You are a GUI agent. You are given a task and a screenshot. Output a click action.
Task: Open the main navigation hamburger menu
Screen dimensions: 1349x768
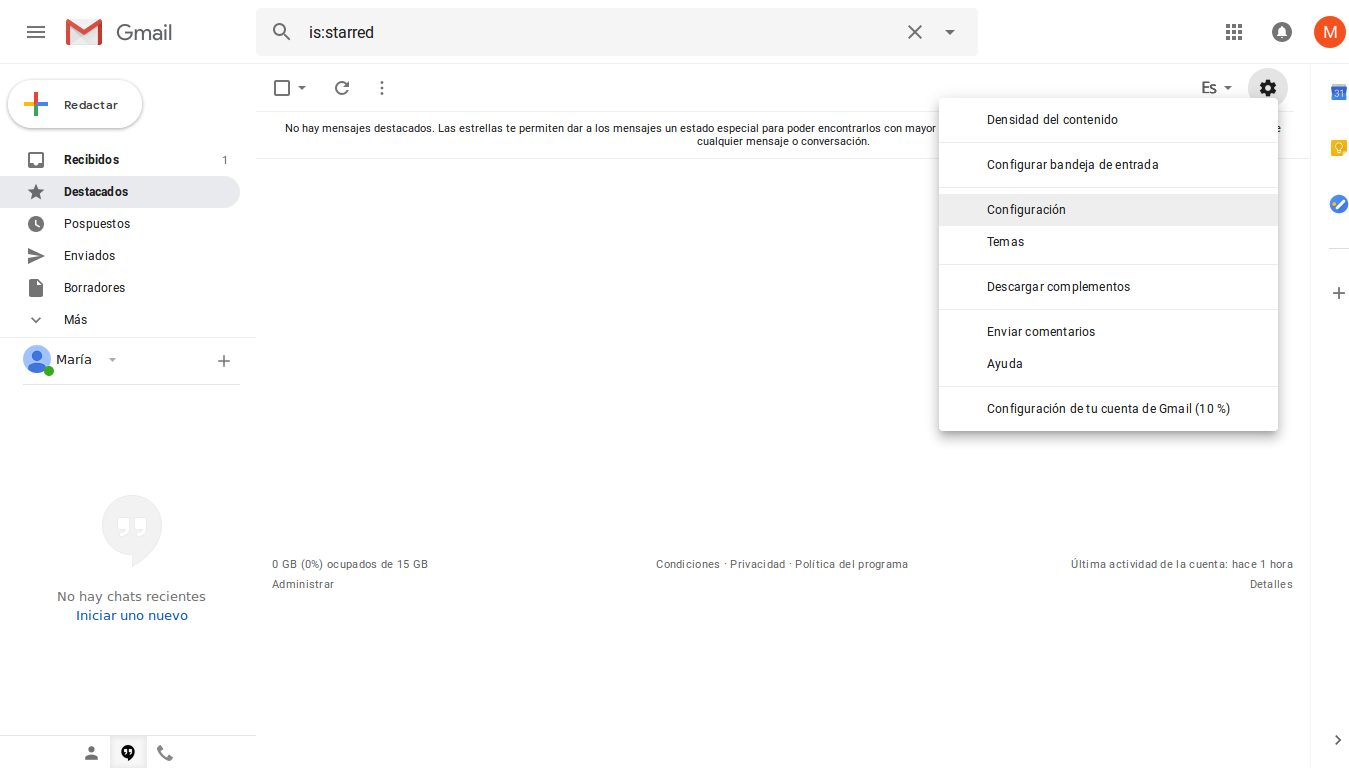point(35,31)
